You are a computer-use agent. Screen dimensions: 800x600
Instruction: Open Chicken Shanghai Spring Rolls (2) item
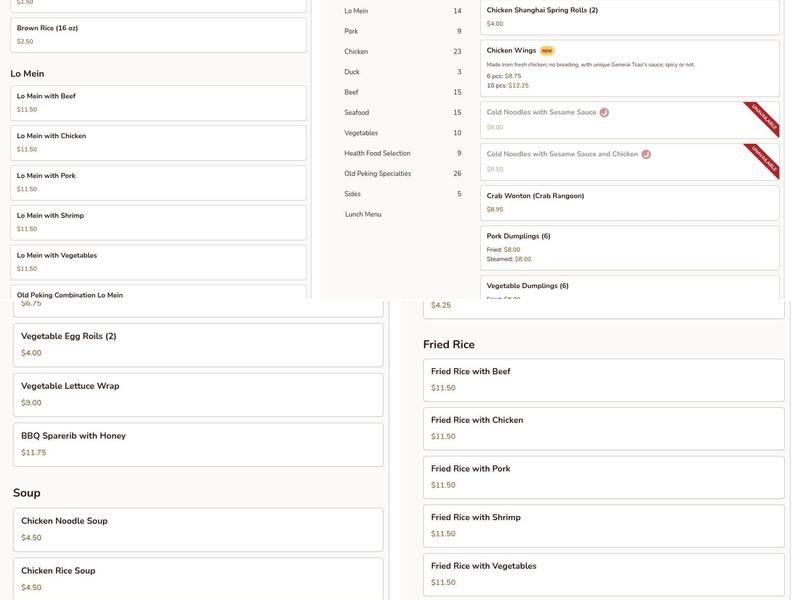click(x=629, y=16)
